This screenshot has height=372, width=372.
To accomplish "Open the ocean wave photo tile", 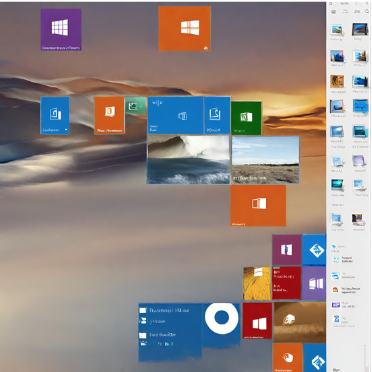I will coord(188,159).
